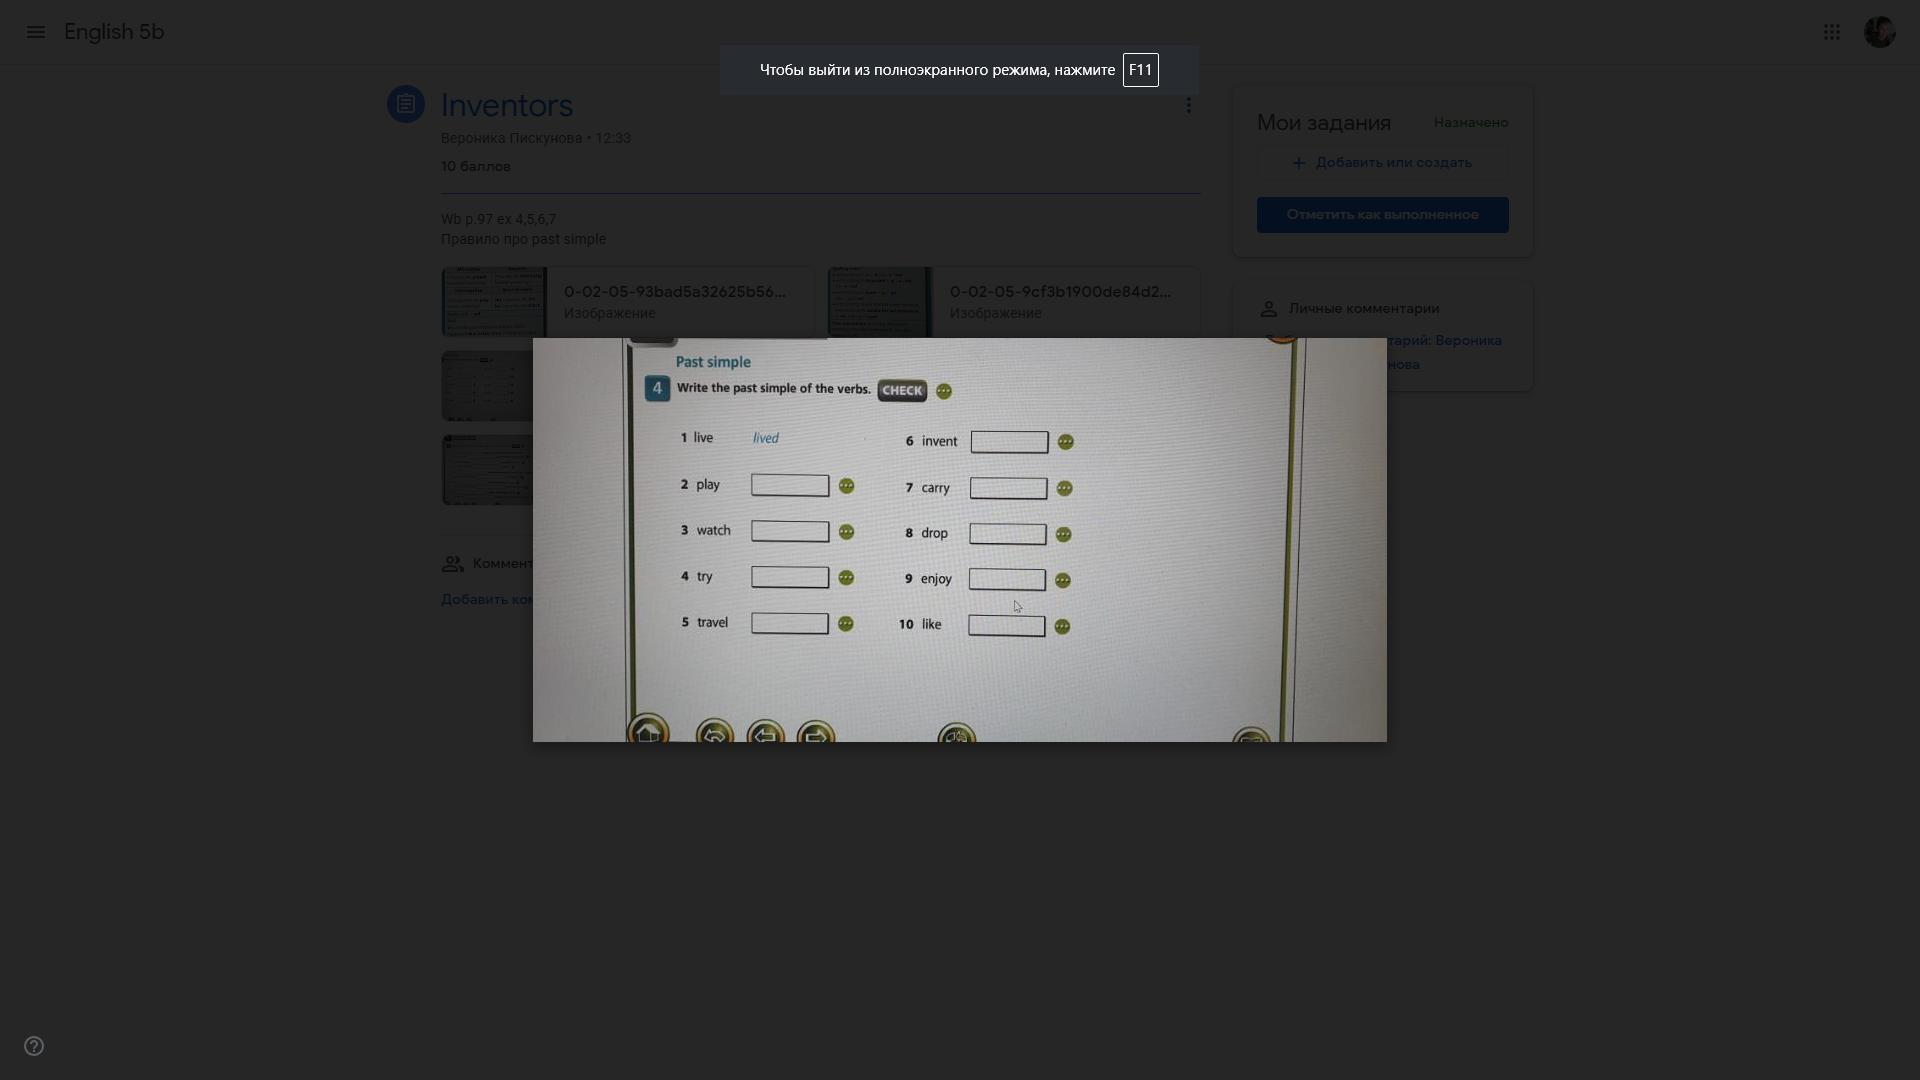The height and width of the screenshot is (1080, 1920).
Task: Click the Добавить class comment link
Action: coord(487,600)
